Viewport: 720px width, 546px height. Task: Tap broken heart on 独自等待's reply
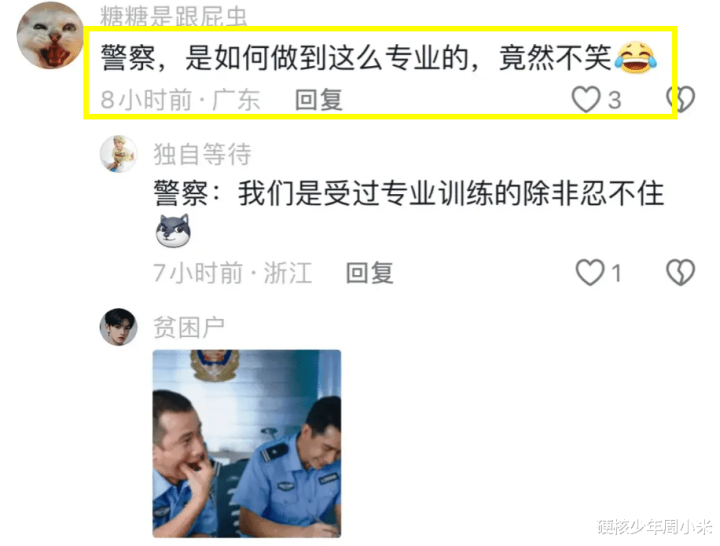point(681,273)
